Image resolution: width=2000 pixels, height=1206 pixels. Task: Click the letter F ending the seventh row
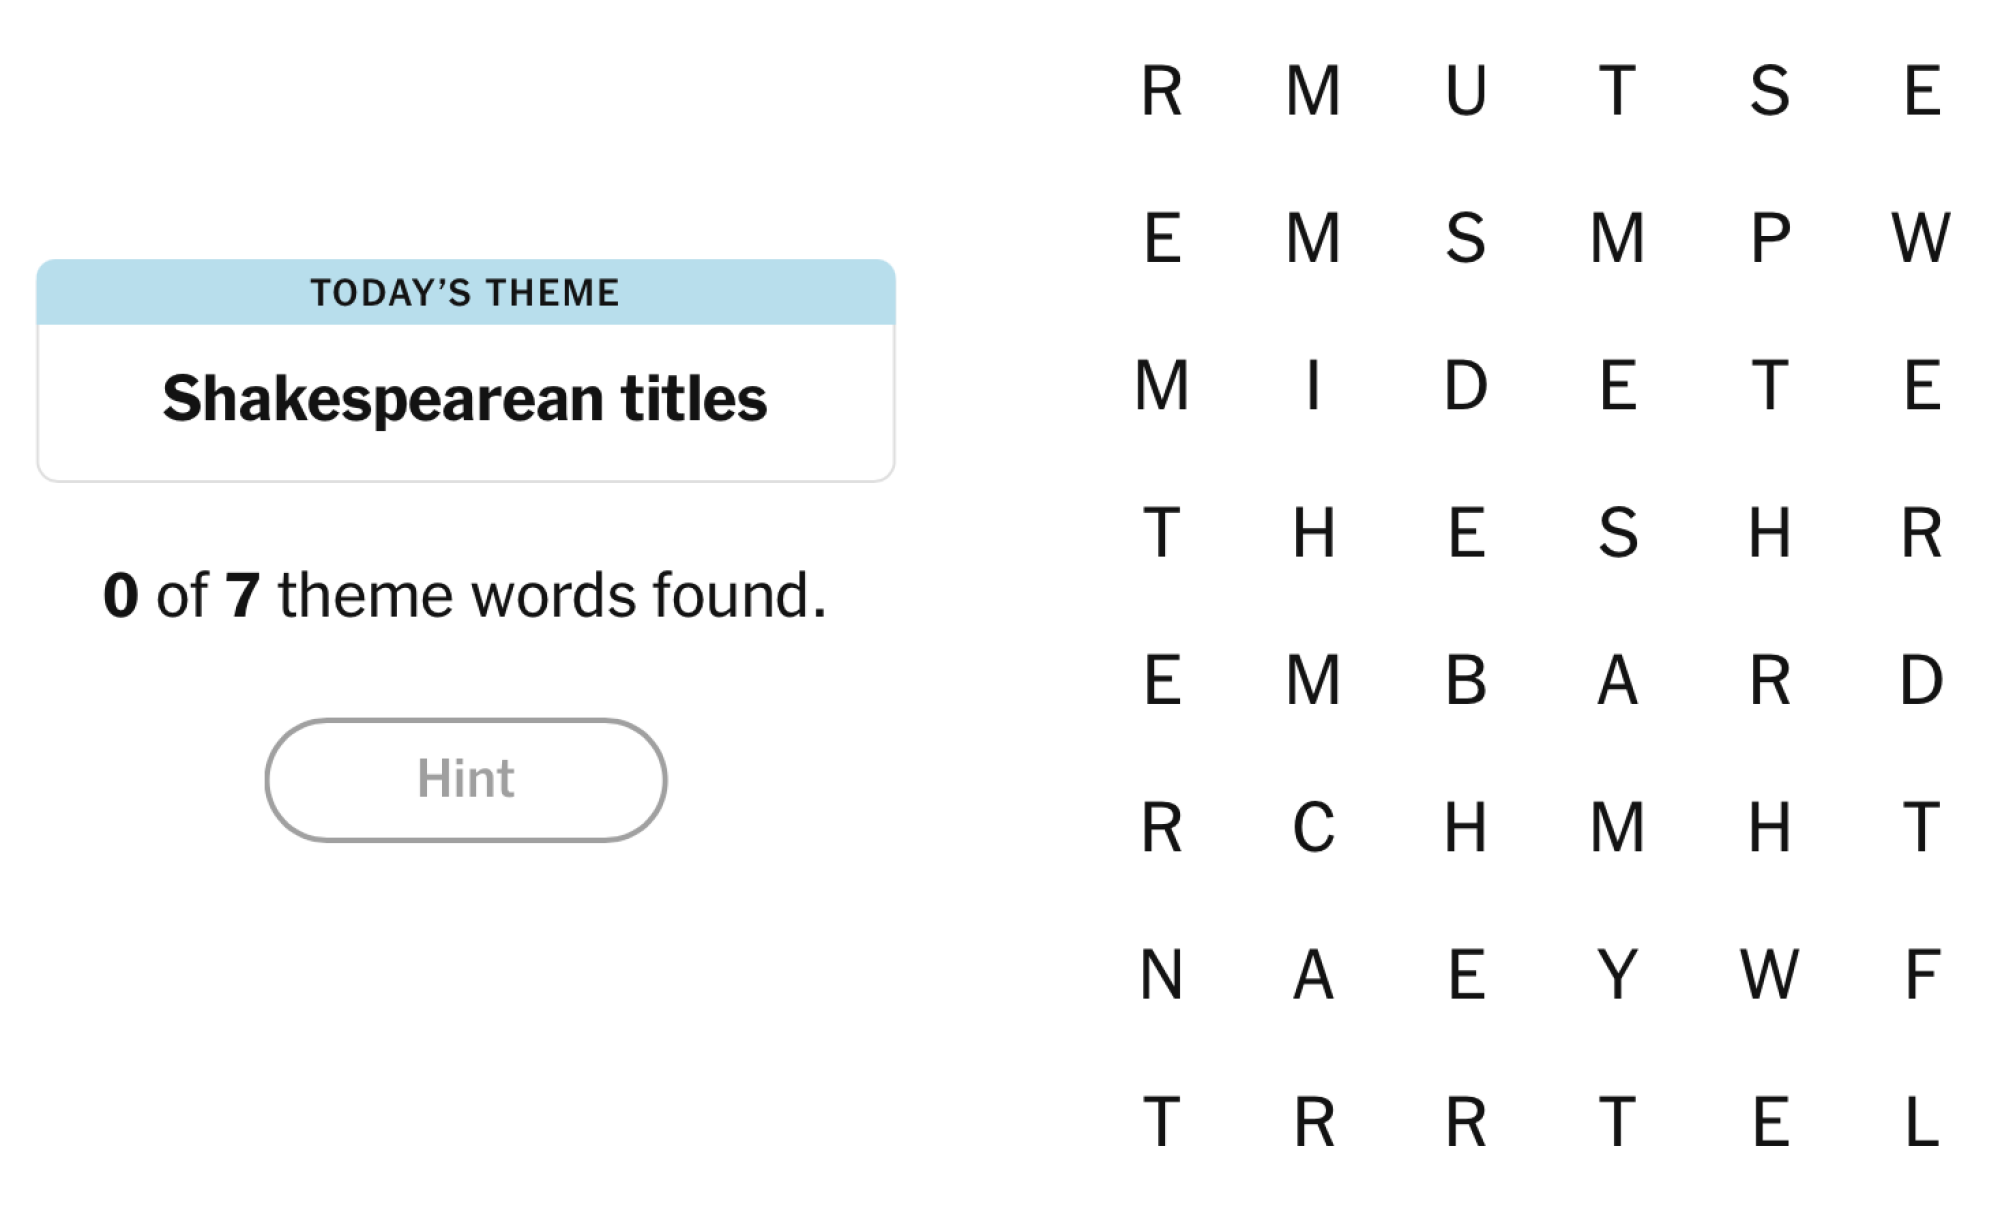[x=1923, y=975]
